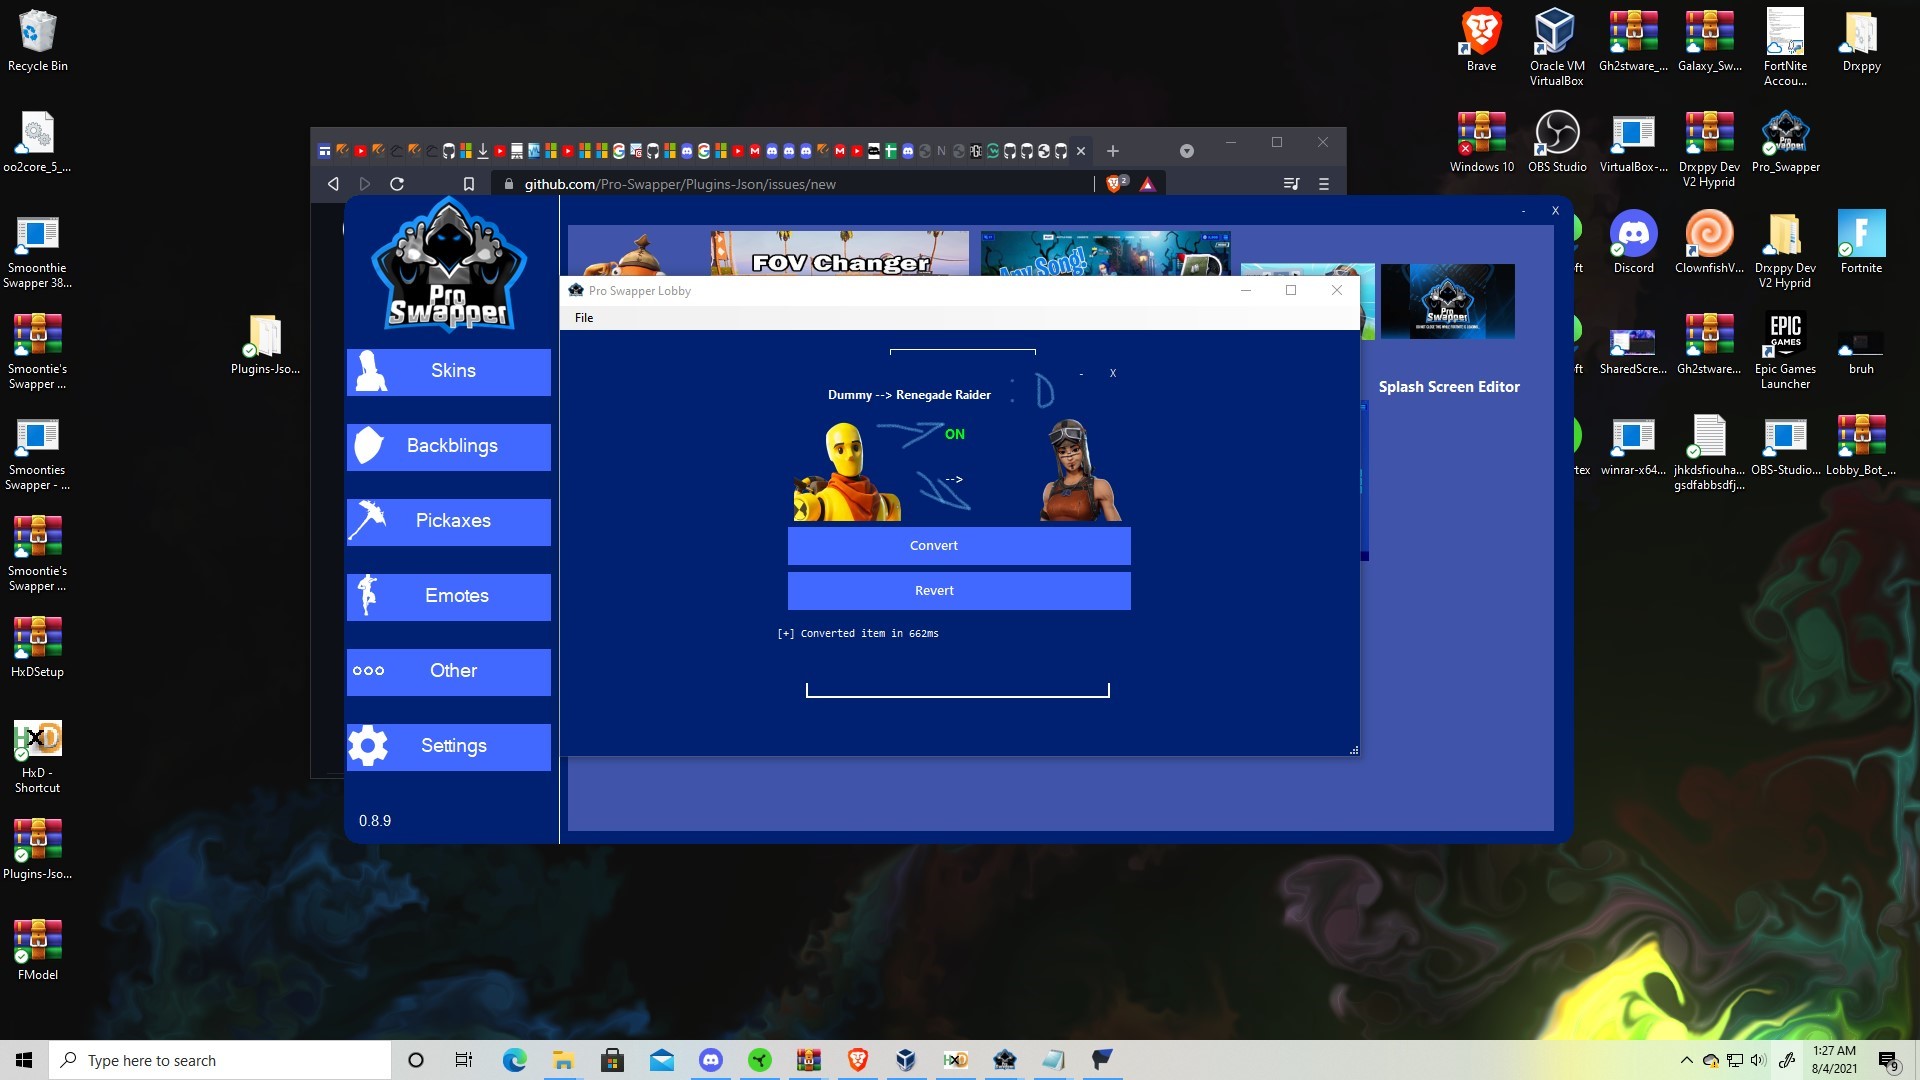Open the FOV Changer thumbnail

pos(839,254)
